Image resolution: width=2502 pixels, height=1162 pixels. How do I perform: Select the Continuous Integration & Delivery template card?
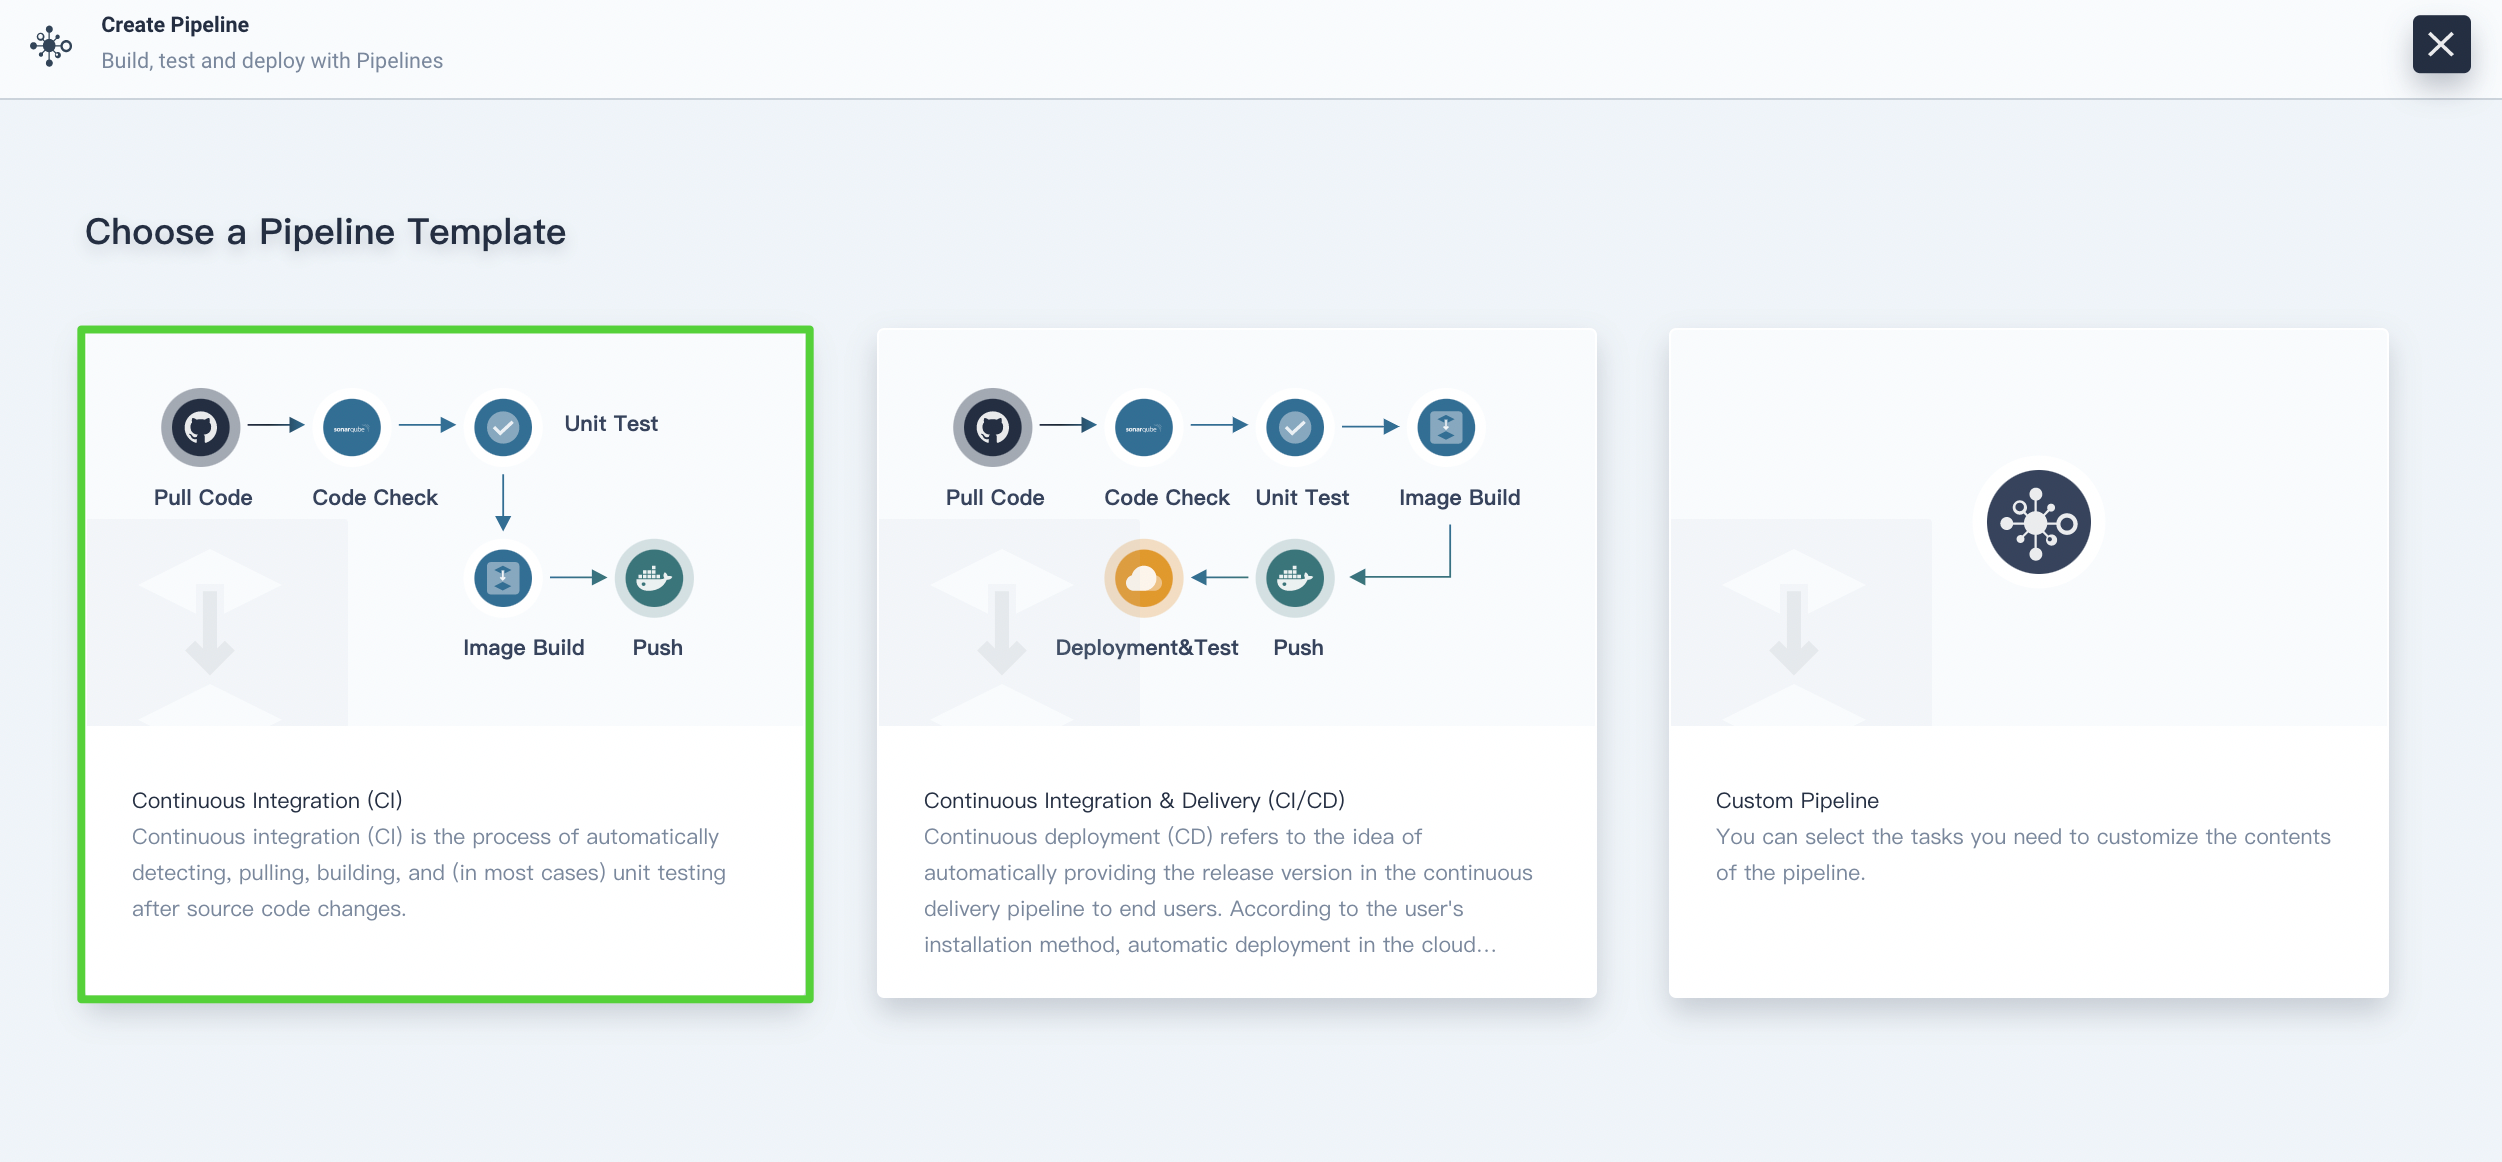1237,662
